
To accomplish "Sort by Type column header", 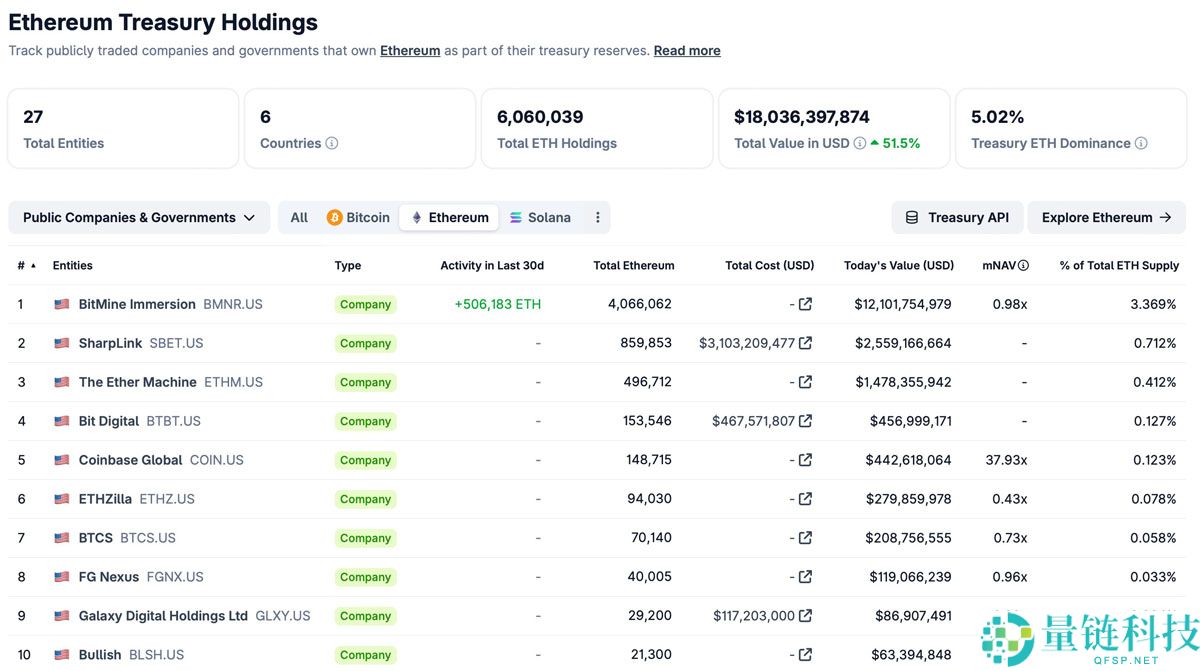I will [348, 266].
